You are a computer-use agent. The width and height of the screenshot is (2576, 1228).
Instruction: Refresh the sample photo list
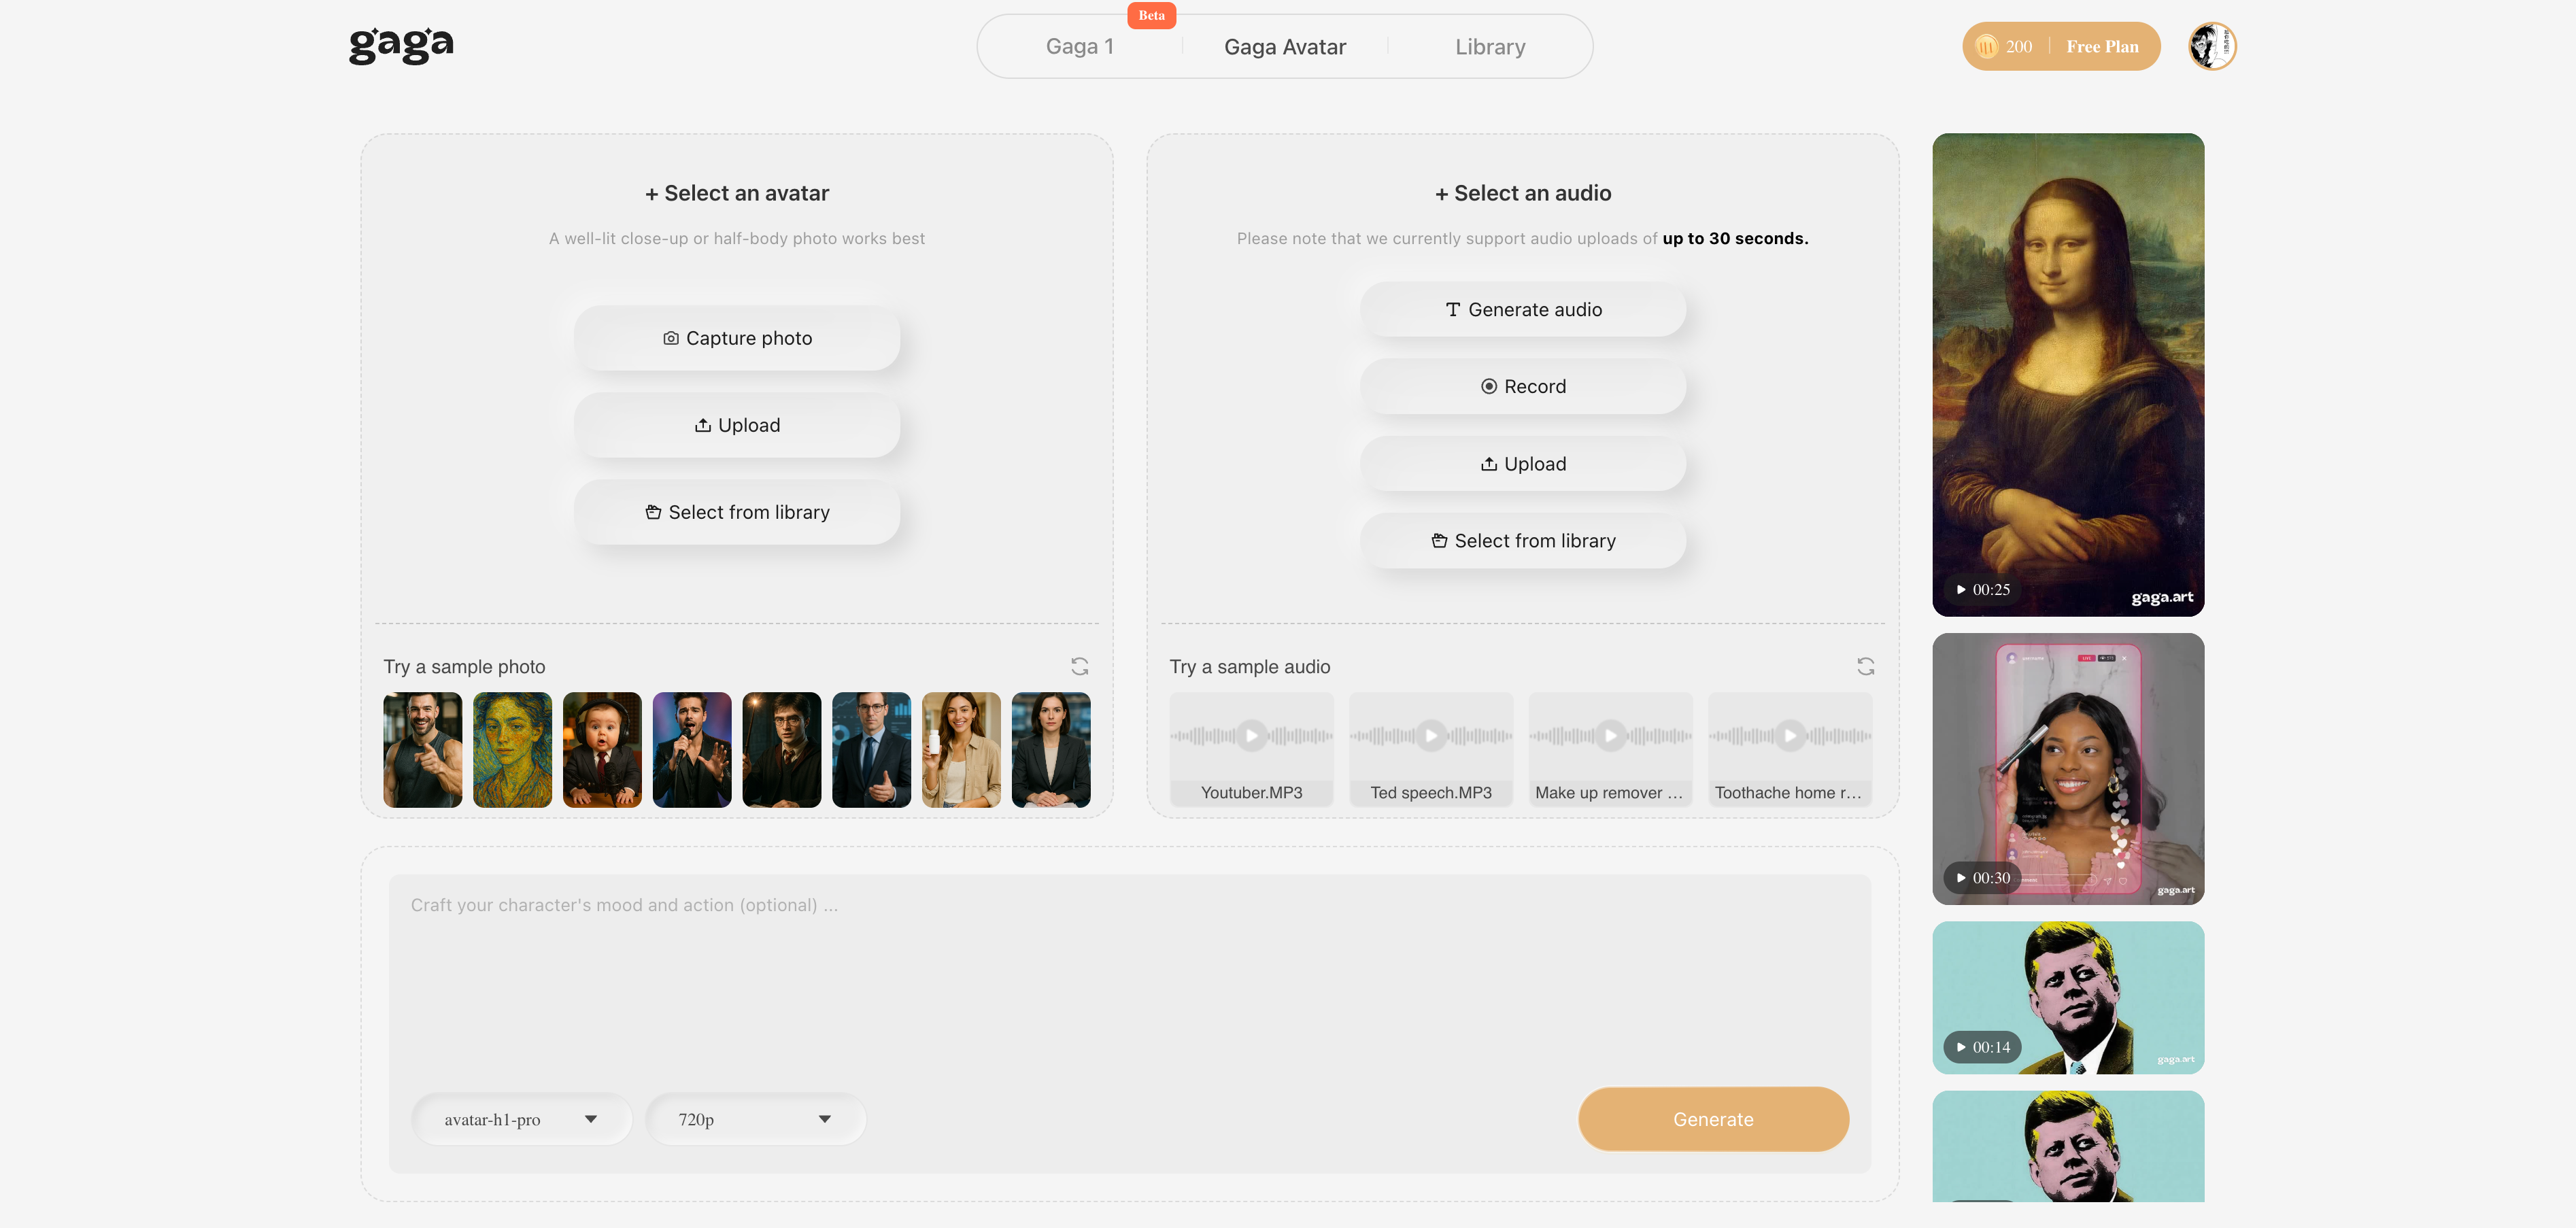click(1080, 666)
